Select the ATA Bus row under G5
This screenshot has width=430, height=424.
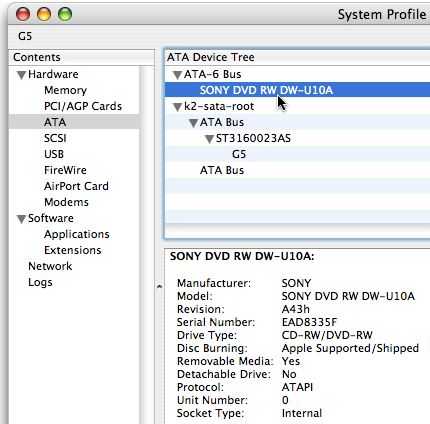pyautogui.click(x=297, y=170)
